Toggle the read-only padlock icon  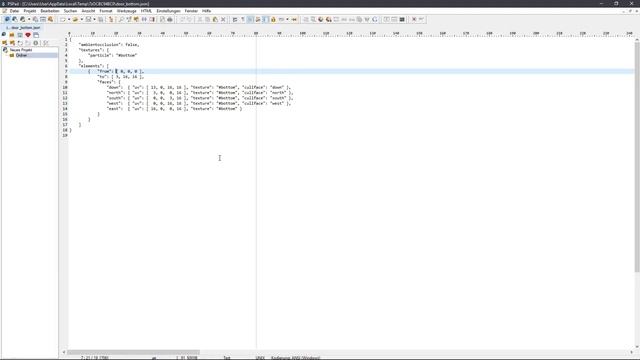point(273,19)
